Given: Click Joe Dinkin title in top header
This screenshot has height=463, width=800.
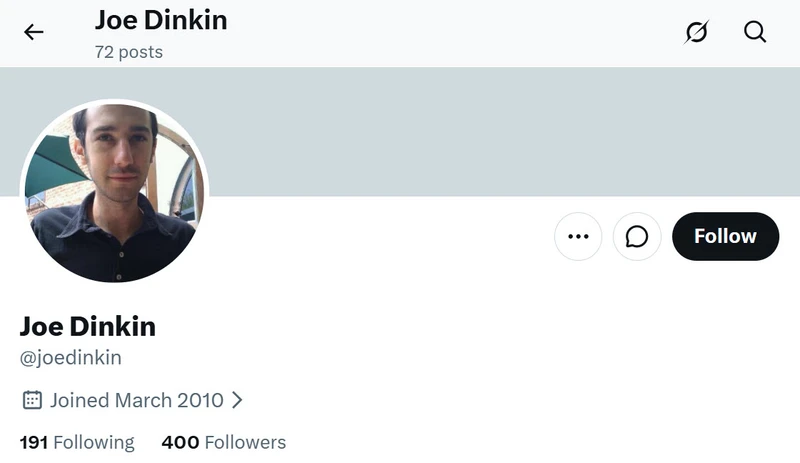Looking at the screenshot, I should [x=161, y=20].
